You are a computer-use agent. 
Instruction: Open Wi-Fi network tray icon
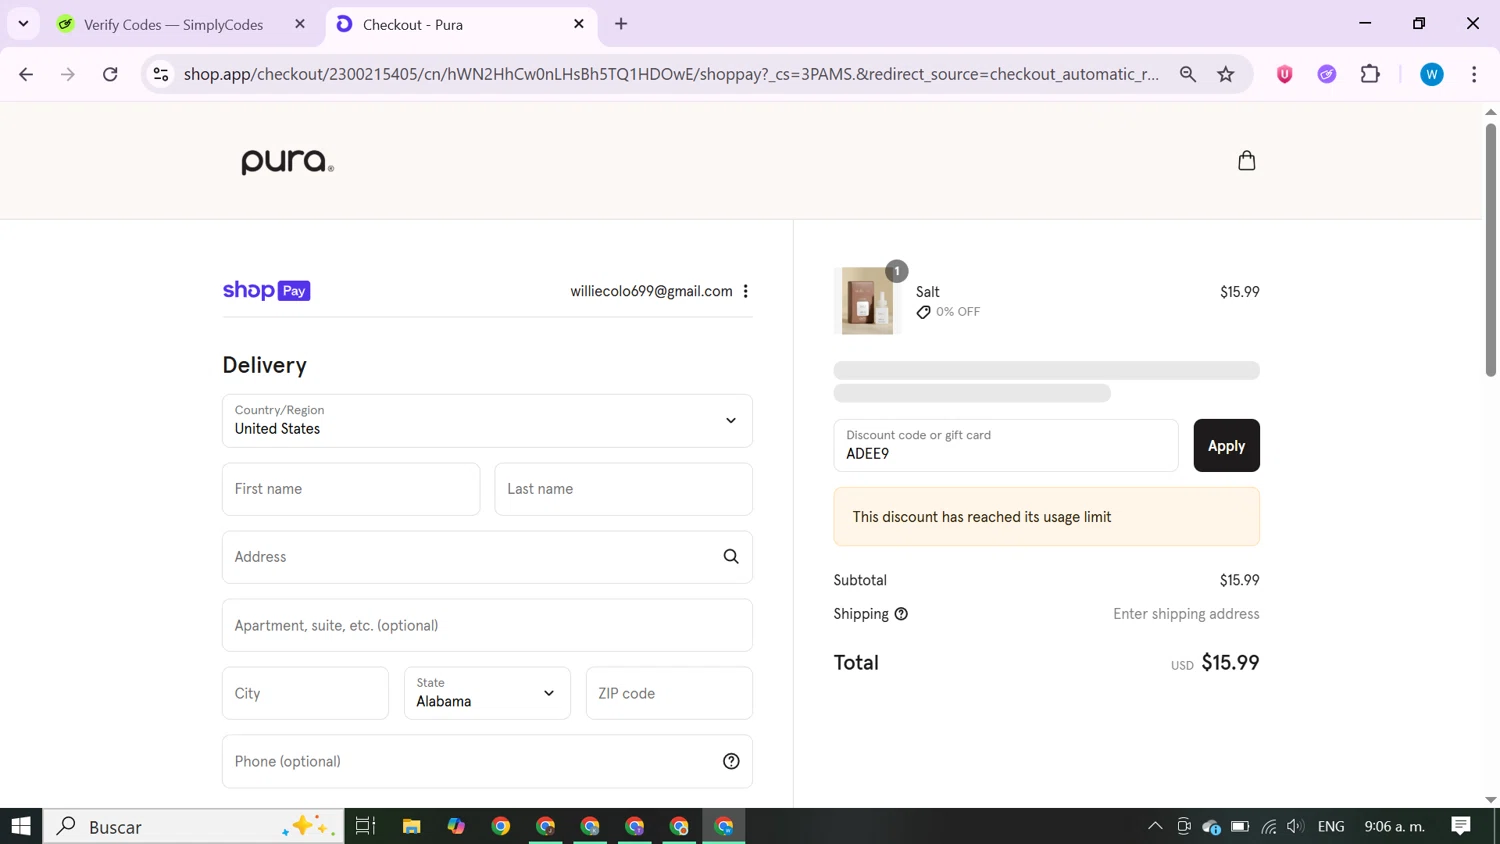[x=1268, y=826]
